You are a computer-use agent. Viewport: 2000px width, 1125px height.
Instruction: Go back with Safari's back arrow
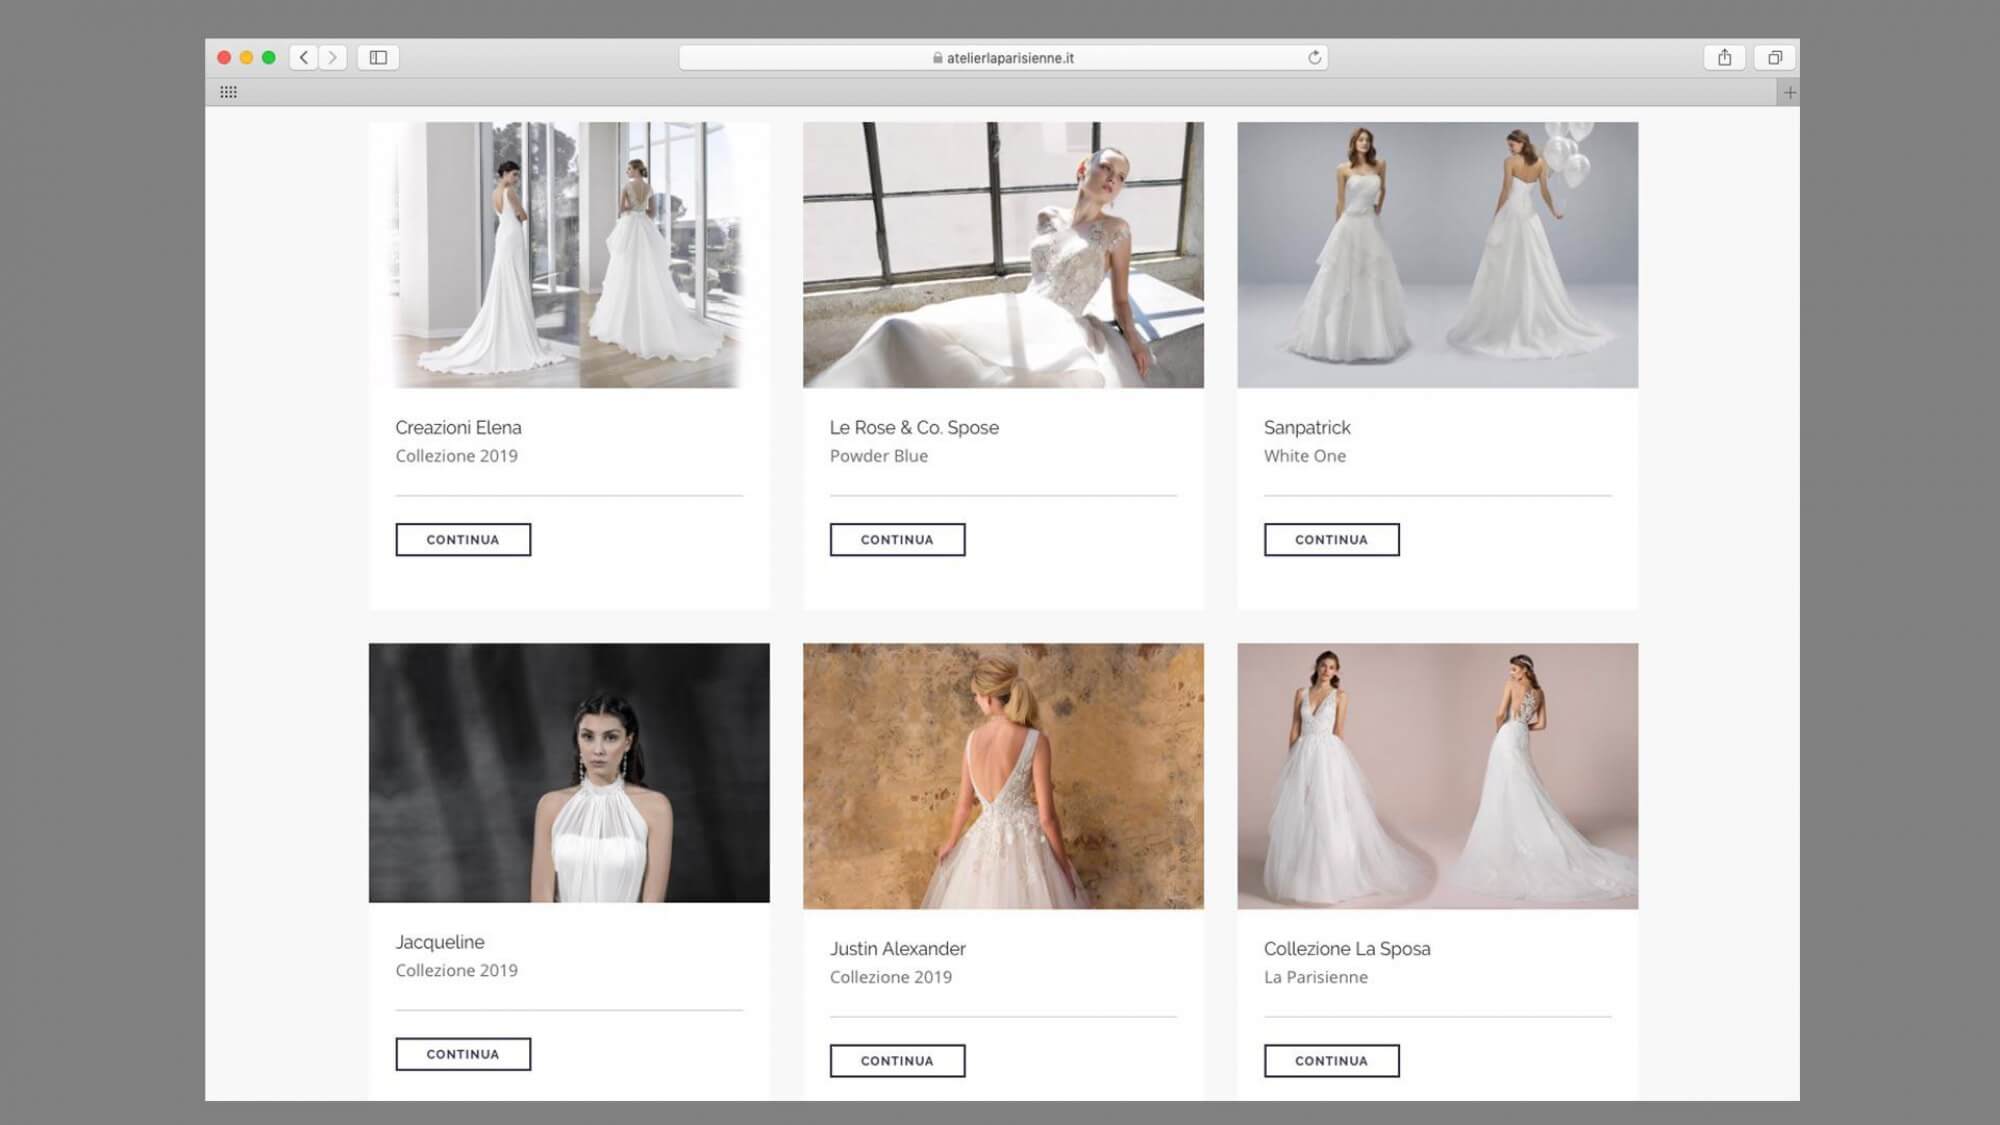[x=304, y=57]
